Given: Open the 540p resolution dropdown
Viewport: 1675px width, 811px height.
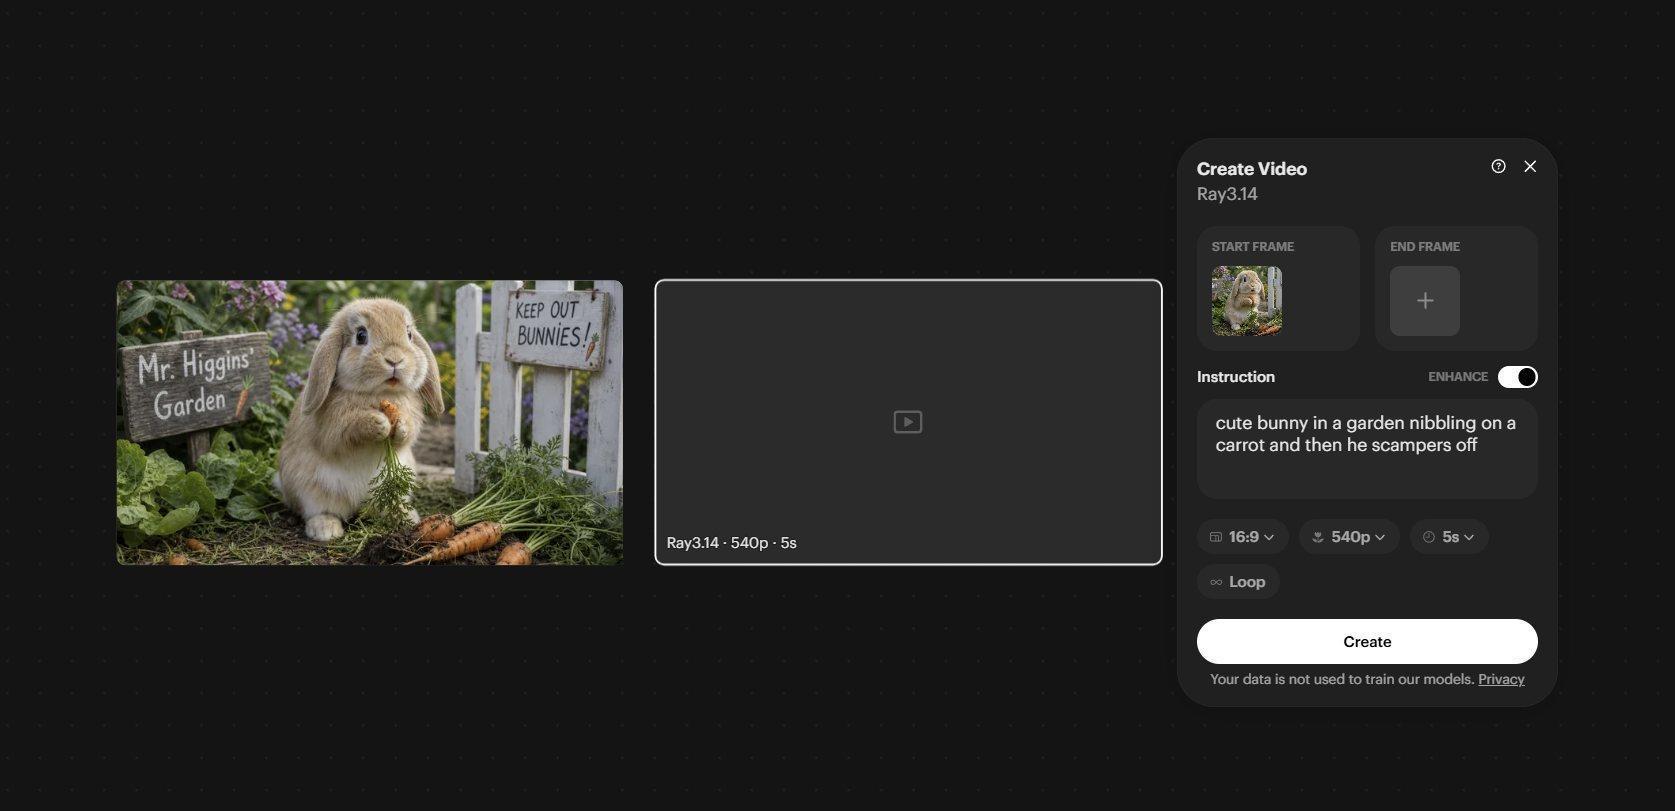Looking at the screenshot, I should point(1349,537).
